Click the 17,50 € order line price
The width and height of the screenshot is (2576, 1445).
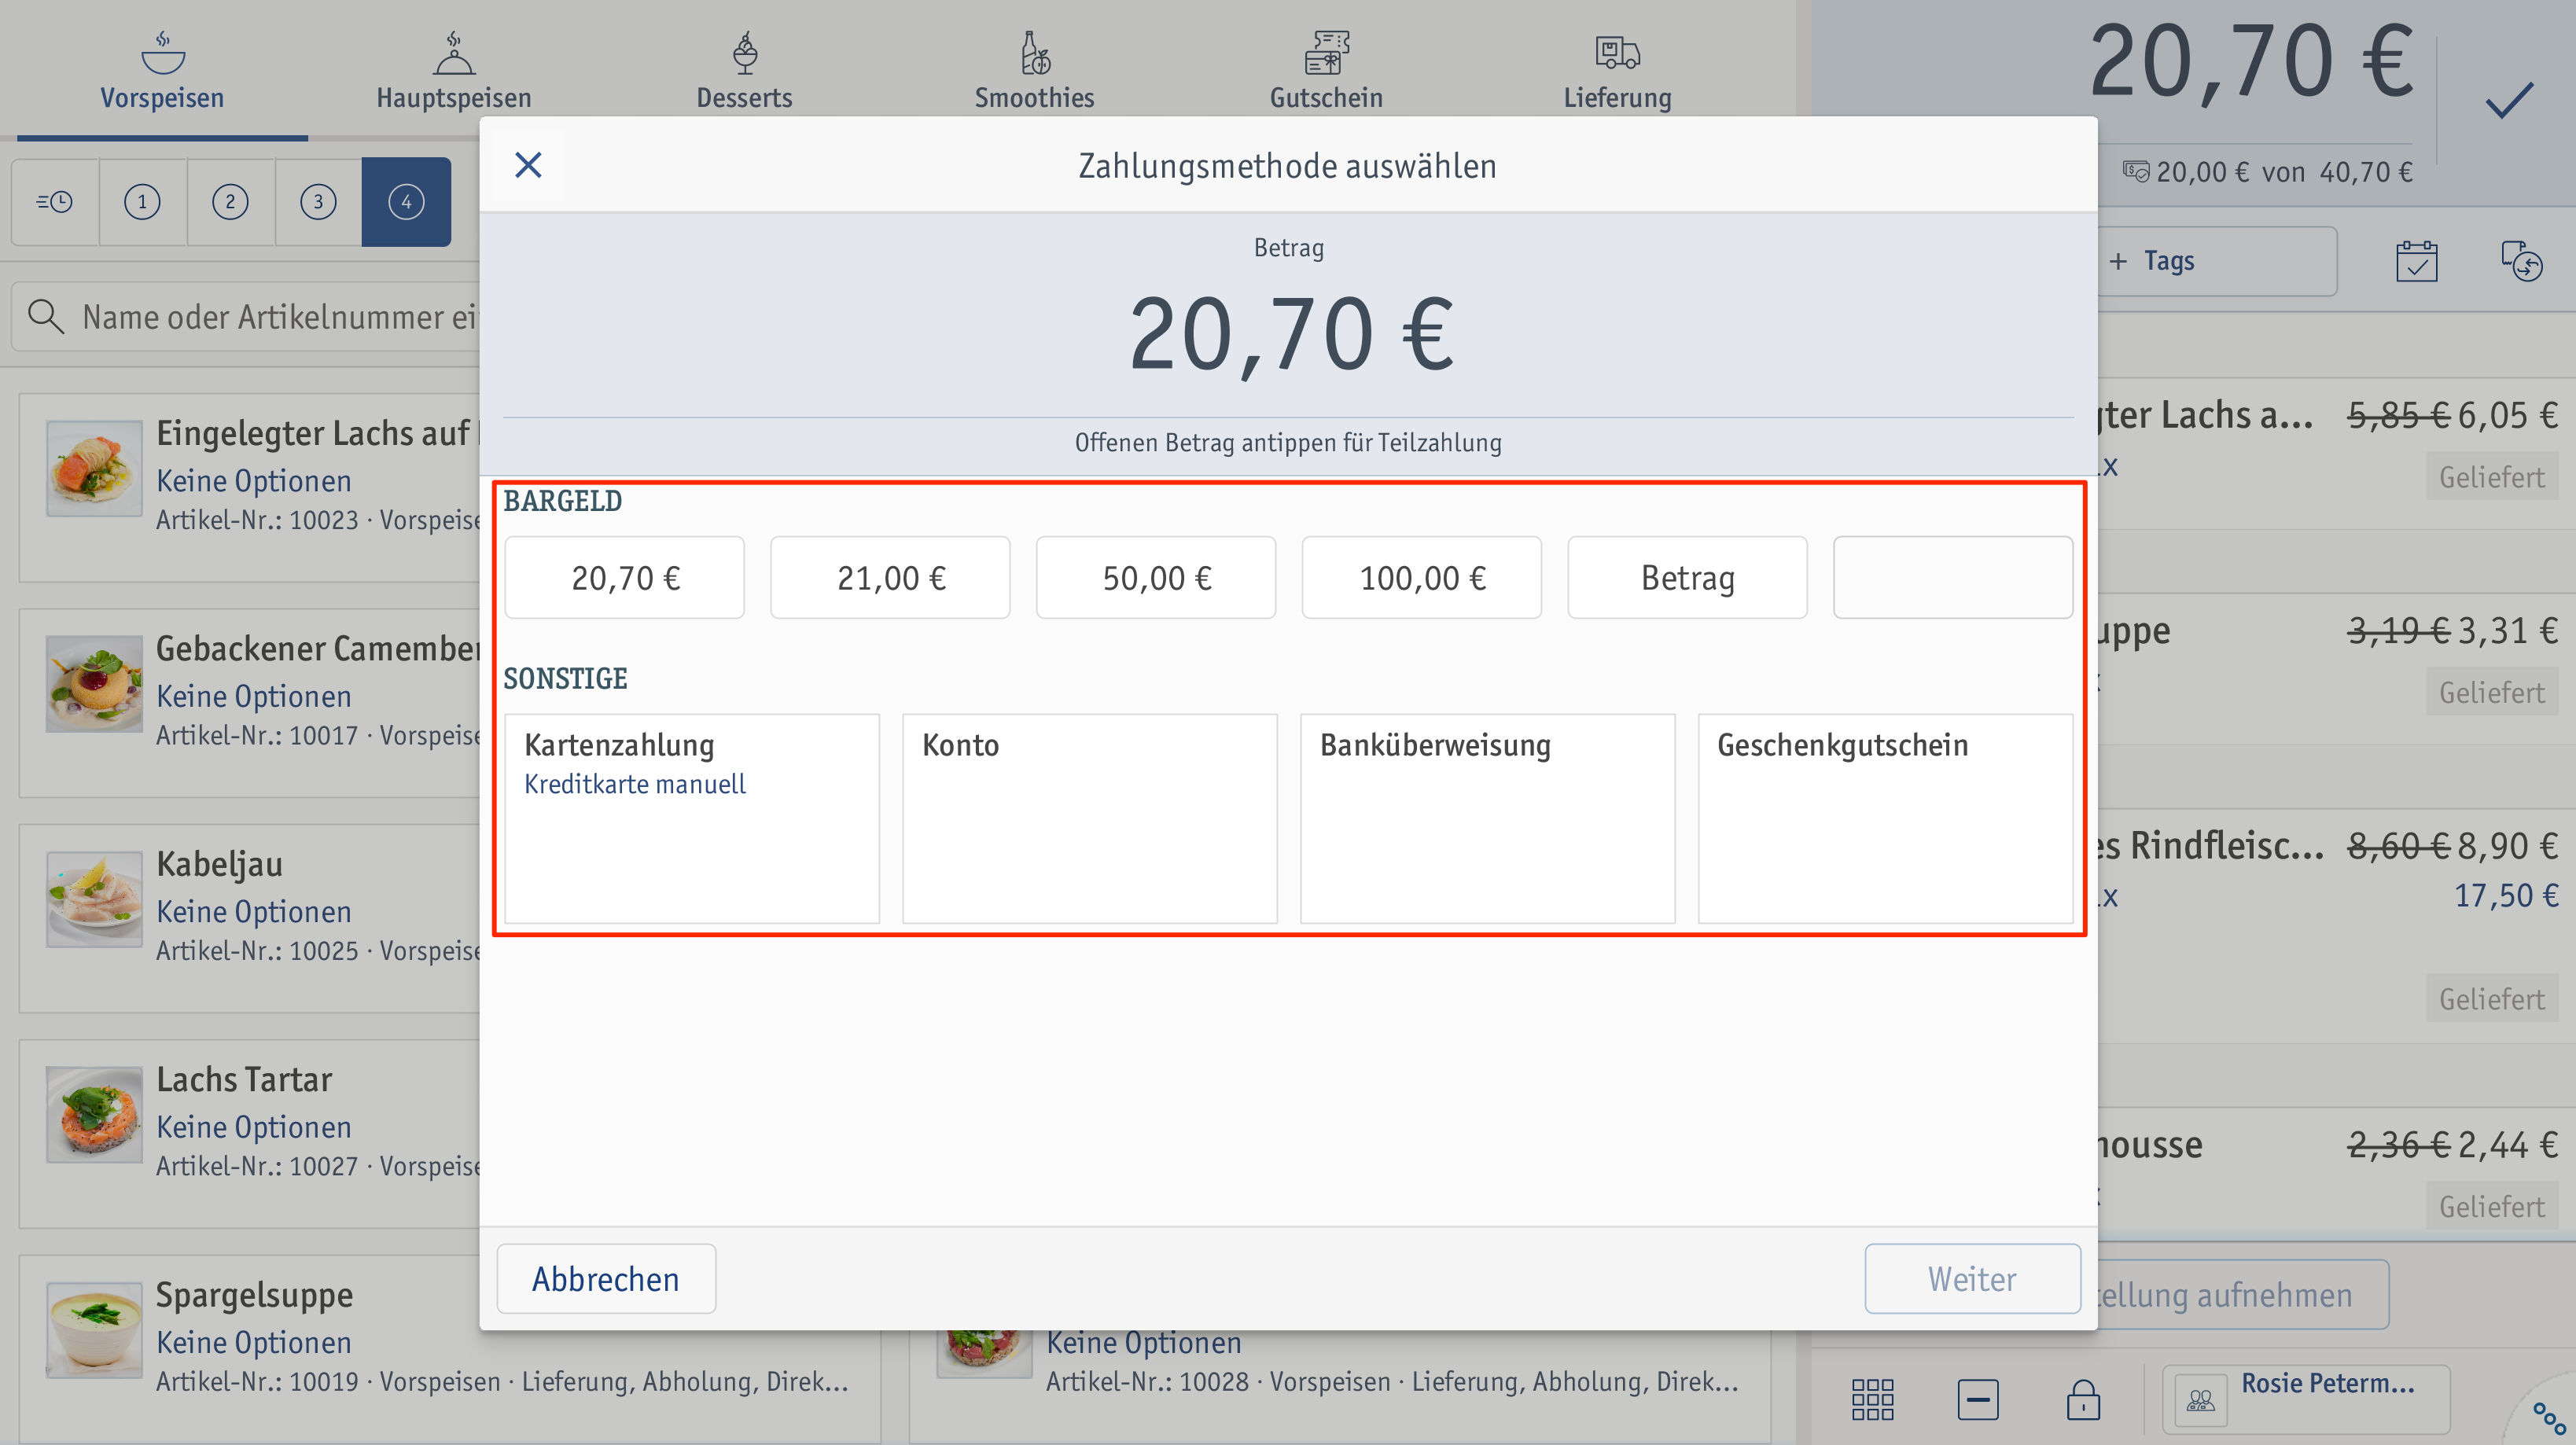tap(2506, 895)
